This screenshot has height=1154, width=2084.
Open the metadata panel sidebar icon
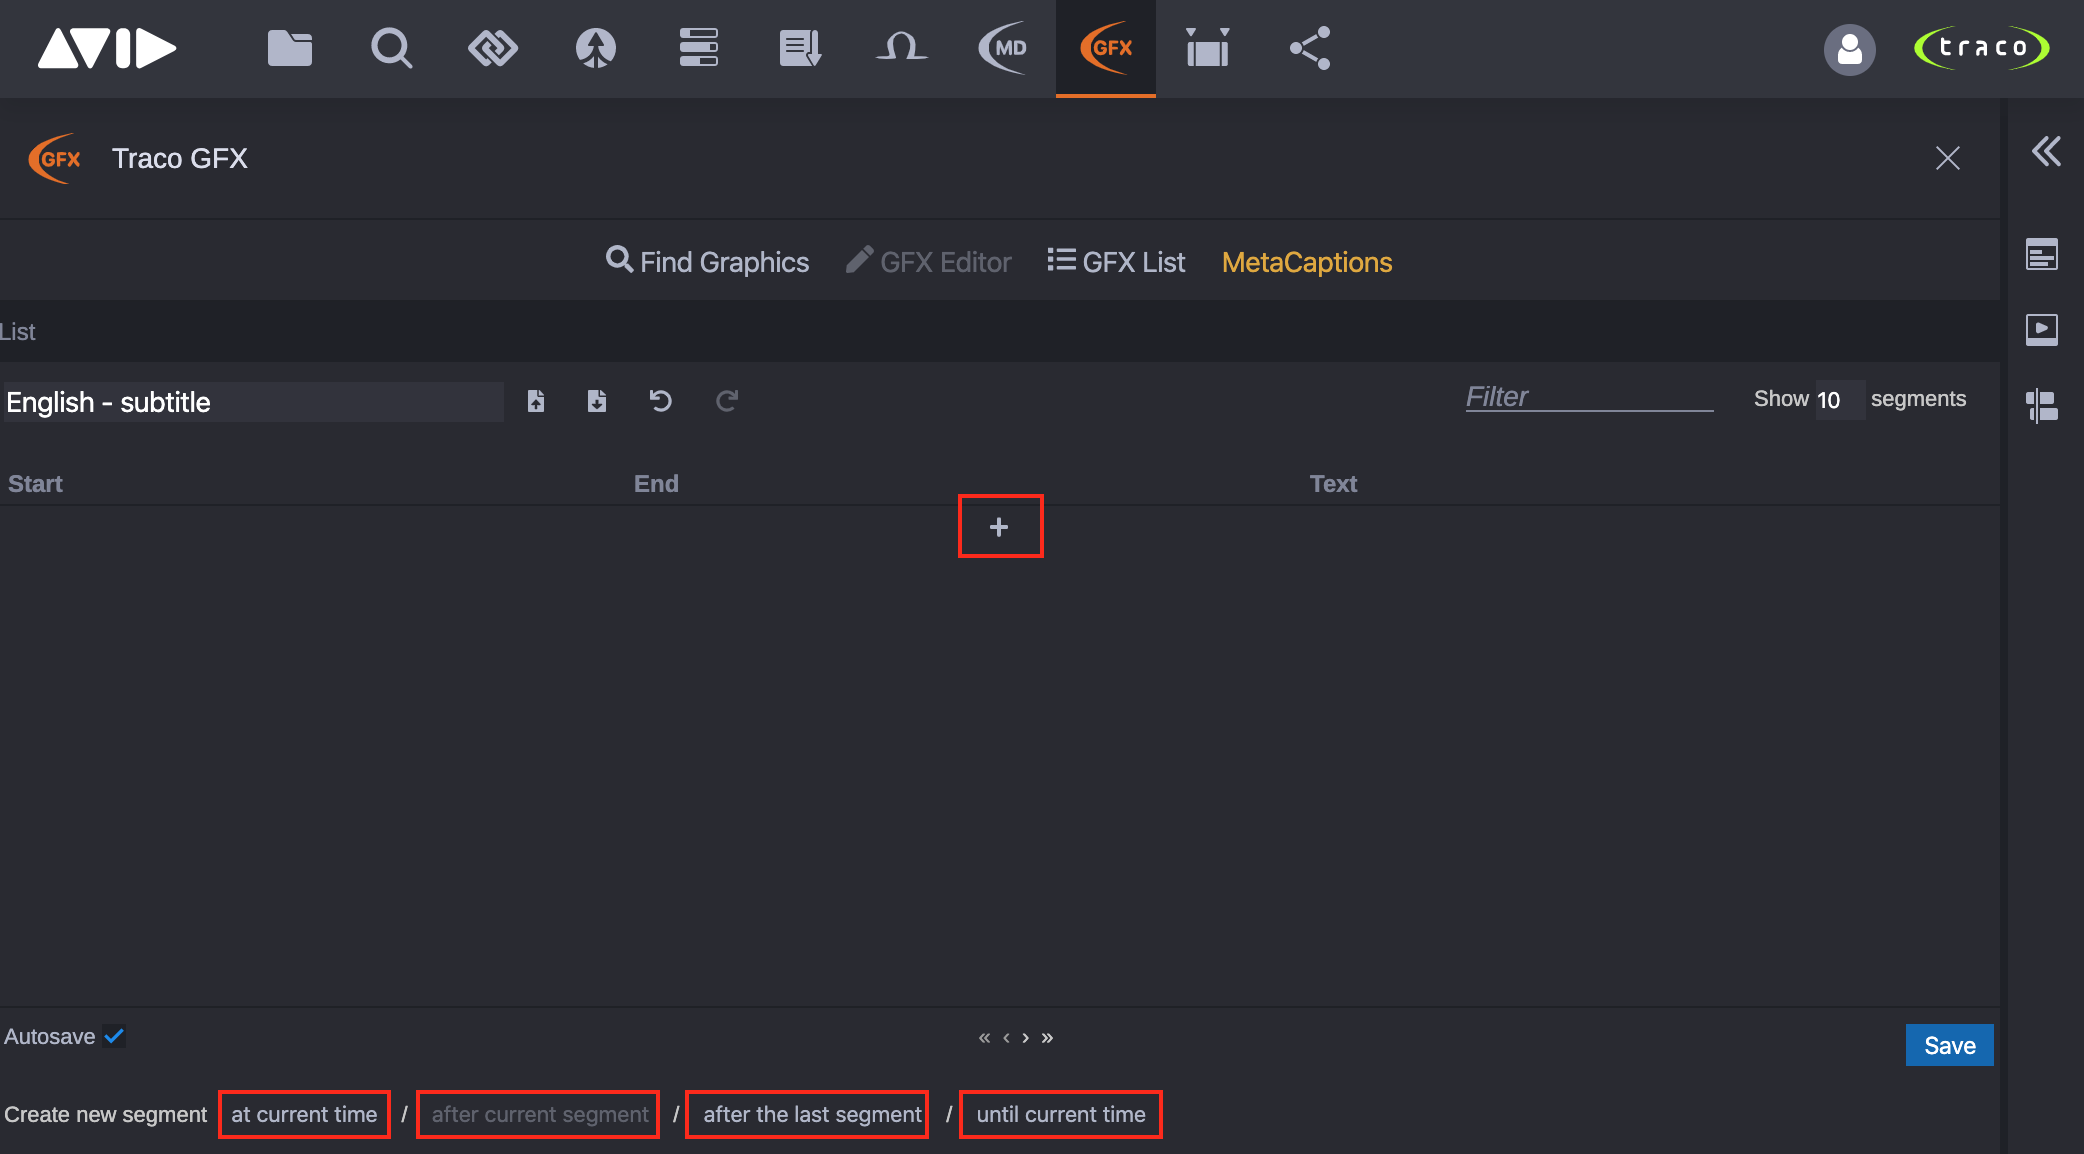[2042, 254]
